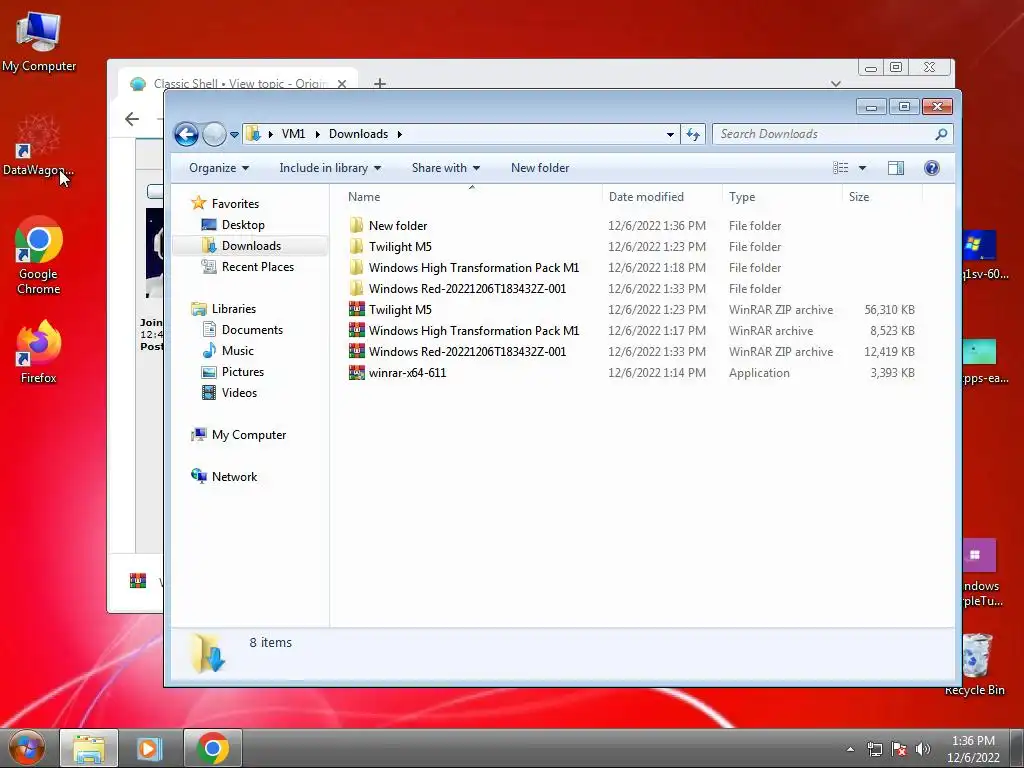Select the Twilight M5 folder icon
This screenshot has width=1024, height=768.
pos(356,246)
